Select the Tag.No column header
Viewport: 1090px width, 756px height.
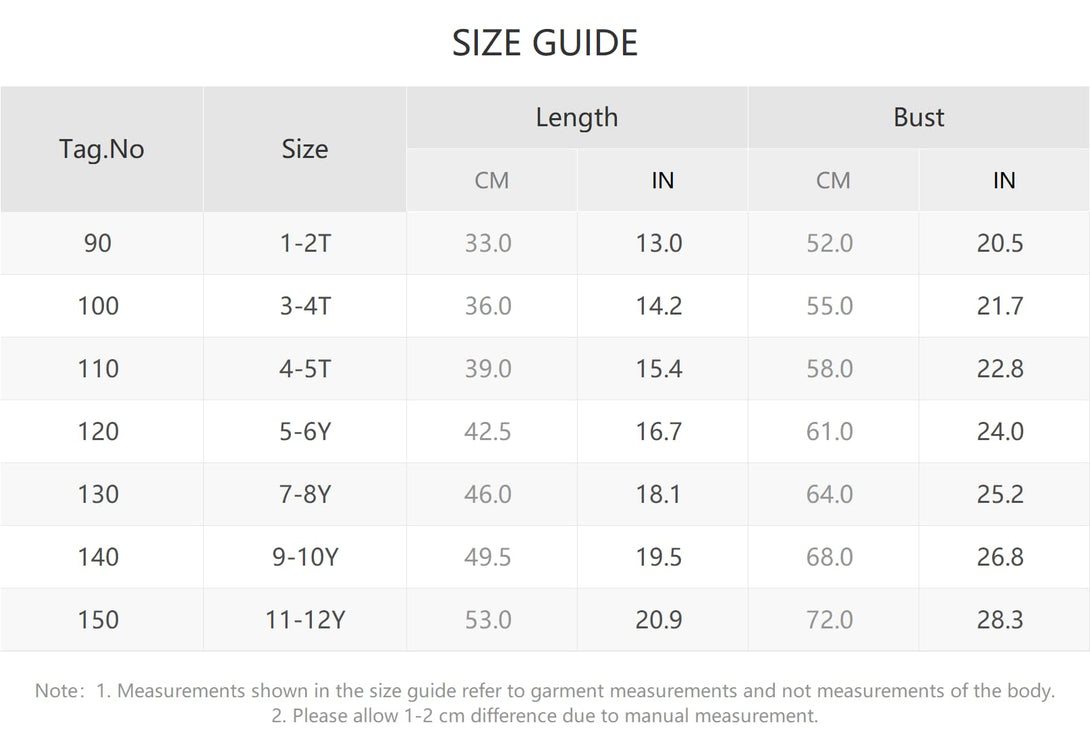click(101, 149)
